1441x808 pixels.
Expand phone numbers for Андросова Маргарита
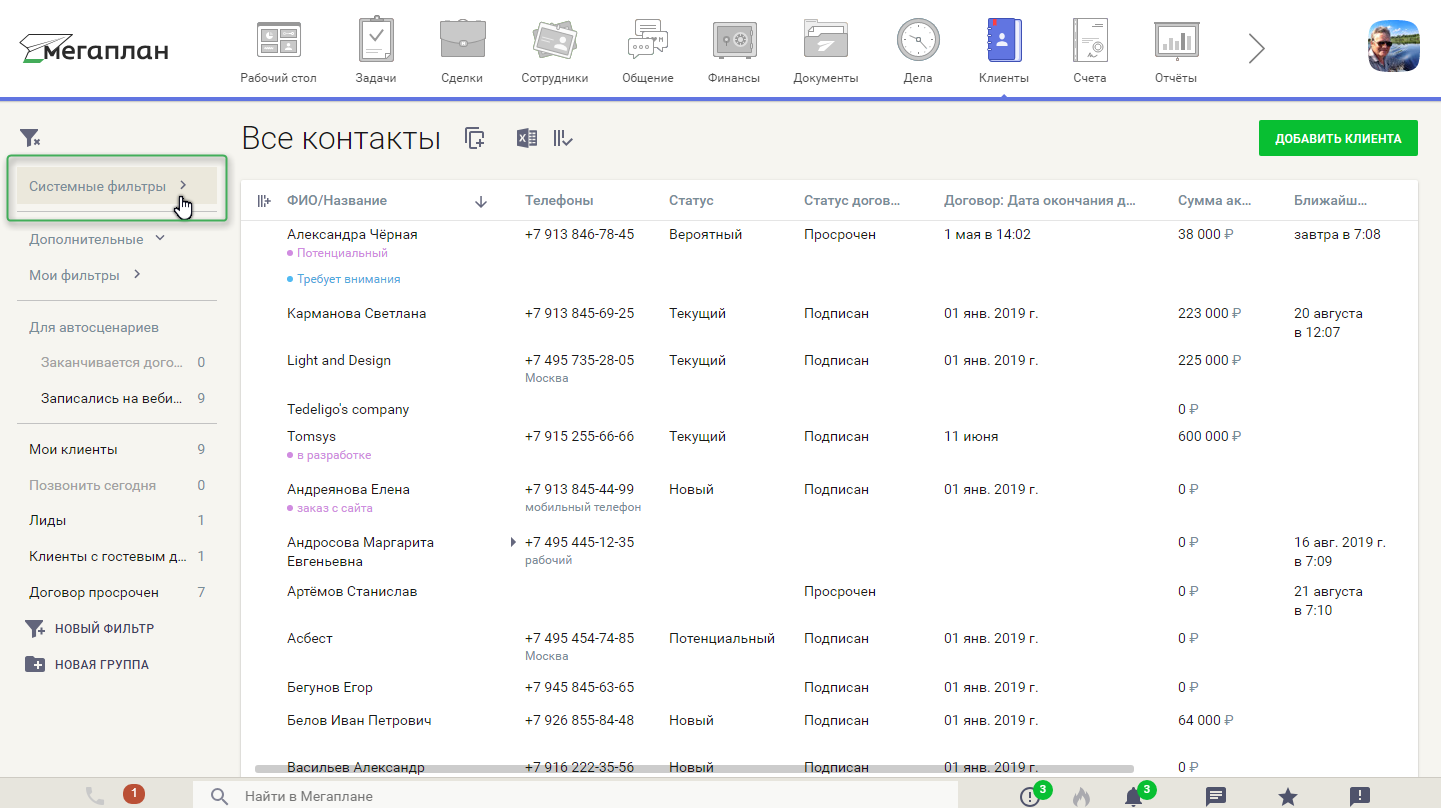[x=513, y=542]
